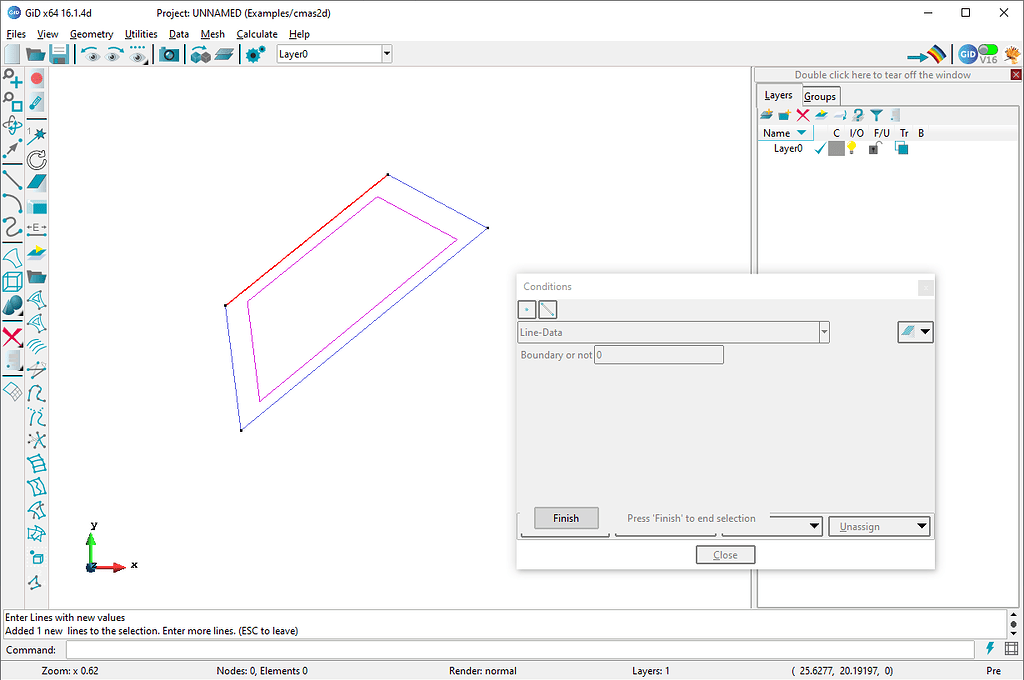Open the Calculate menu
The width and height of the screenshot is (1024, 680).
pyautogui.click(x=257, y=34)
